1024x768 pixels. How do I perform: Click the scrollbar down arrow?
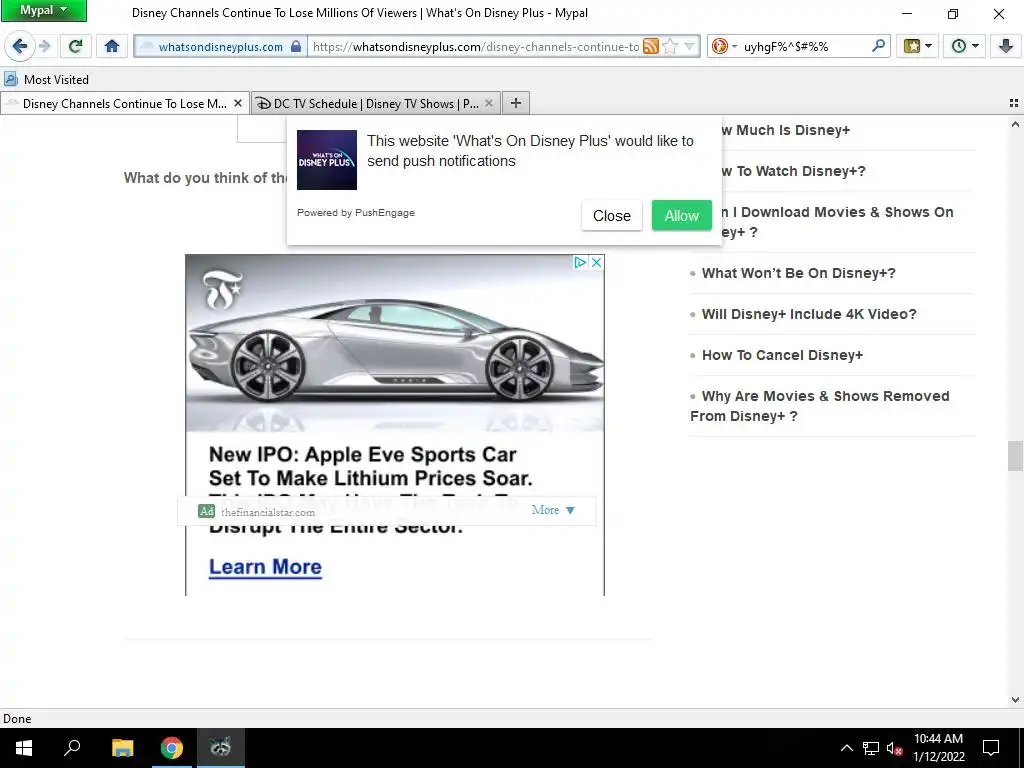tap(1015, 699)
